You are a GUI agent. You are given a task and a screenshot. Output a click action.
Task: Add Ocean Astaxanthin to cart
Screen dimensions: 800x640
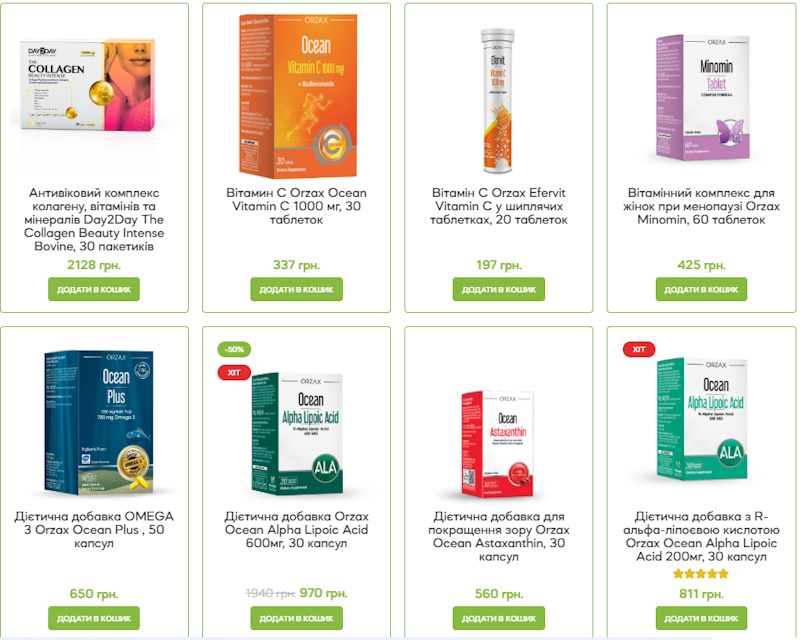tap(498, 618)
